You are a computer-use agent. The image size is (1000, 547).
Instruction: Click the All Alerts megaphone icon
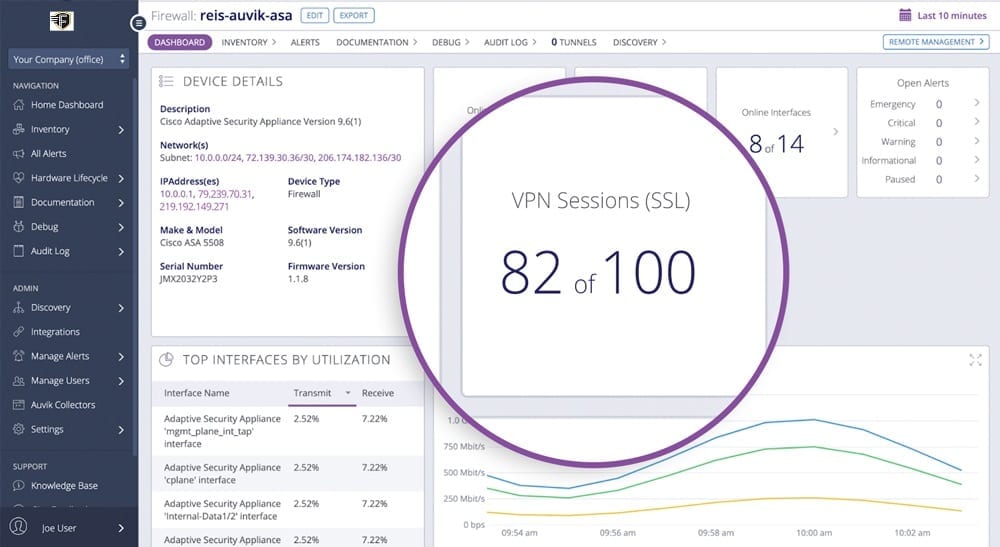[x=18, y=154]
